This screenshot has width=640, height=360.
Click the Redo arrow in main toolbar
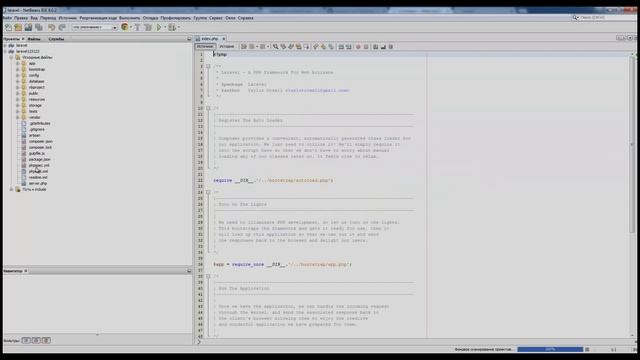(x=62, y=27)
